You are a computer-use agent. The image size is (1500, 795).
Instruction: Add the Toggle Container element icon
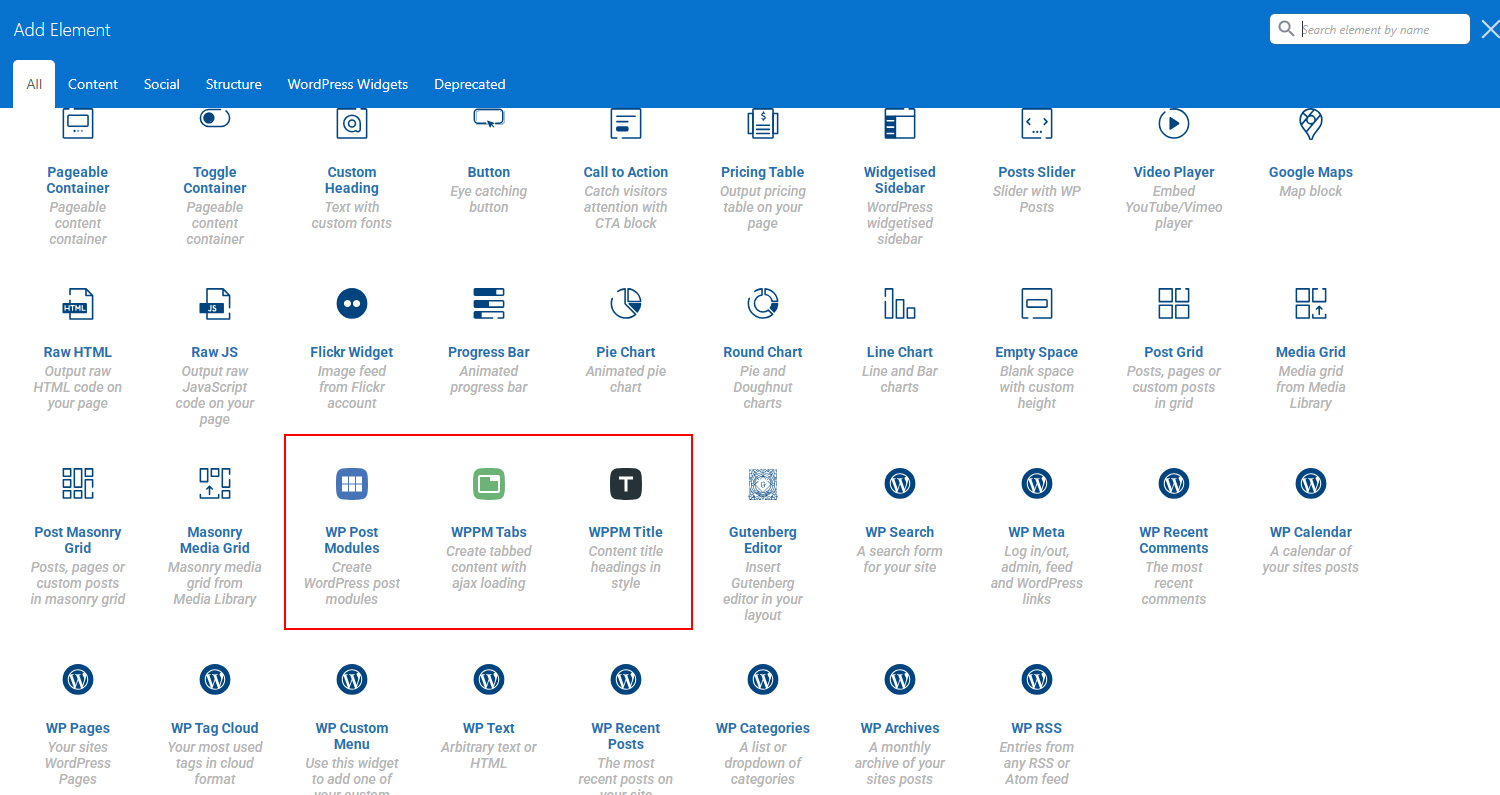215,119
